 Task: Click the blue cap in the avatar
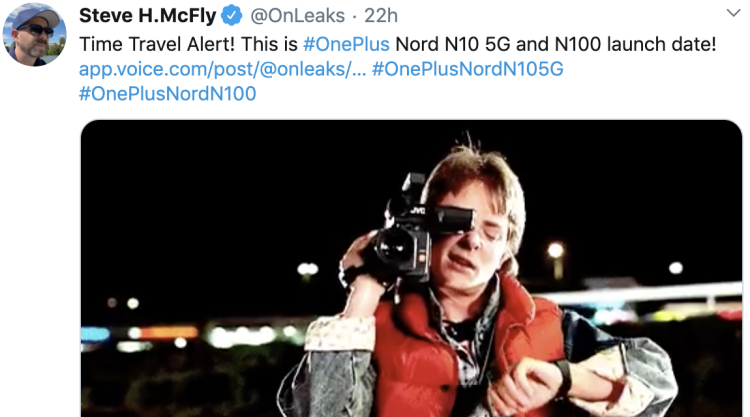tap(36, 17)
